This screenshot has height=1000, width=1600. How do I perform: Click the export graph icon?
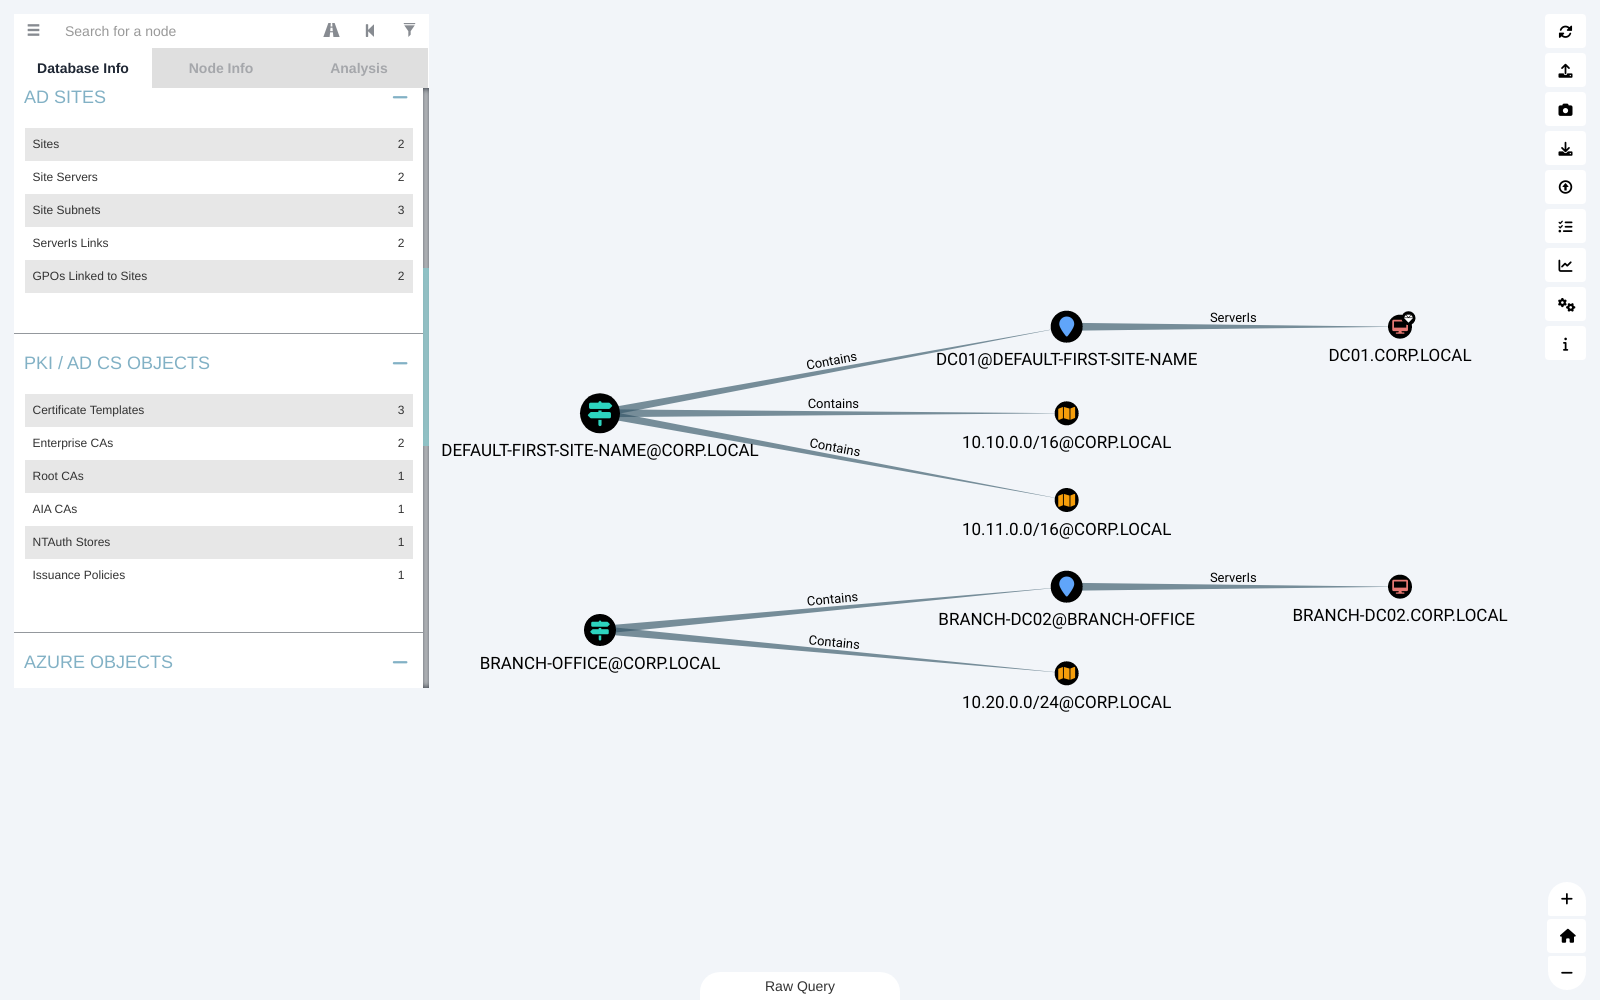click(x=1565, y=71)
